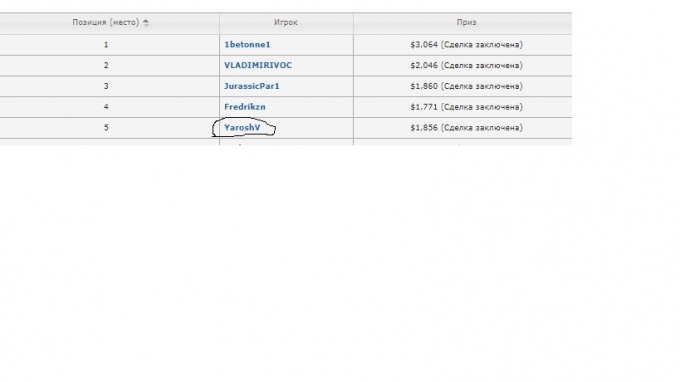
Task: Select position number 4 cell
Action: click(x=110, y=107)
